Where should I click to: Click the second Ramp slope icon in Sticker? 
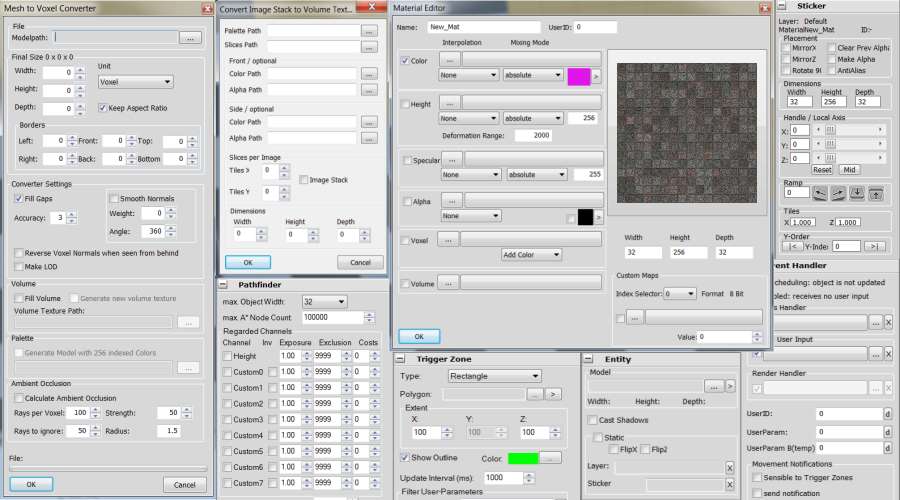[x=838, y=193]
